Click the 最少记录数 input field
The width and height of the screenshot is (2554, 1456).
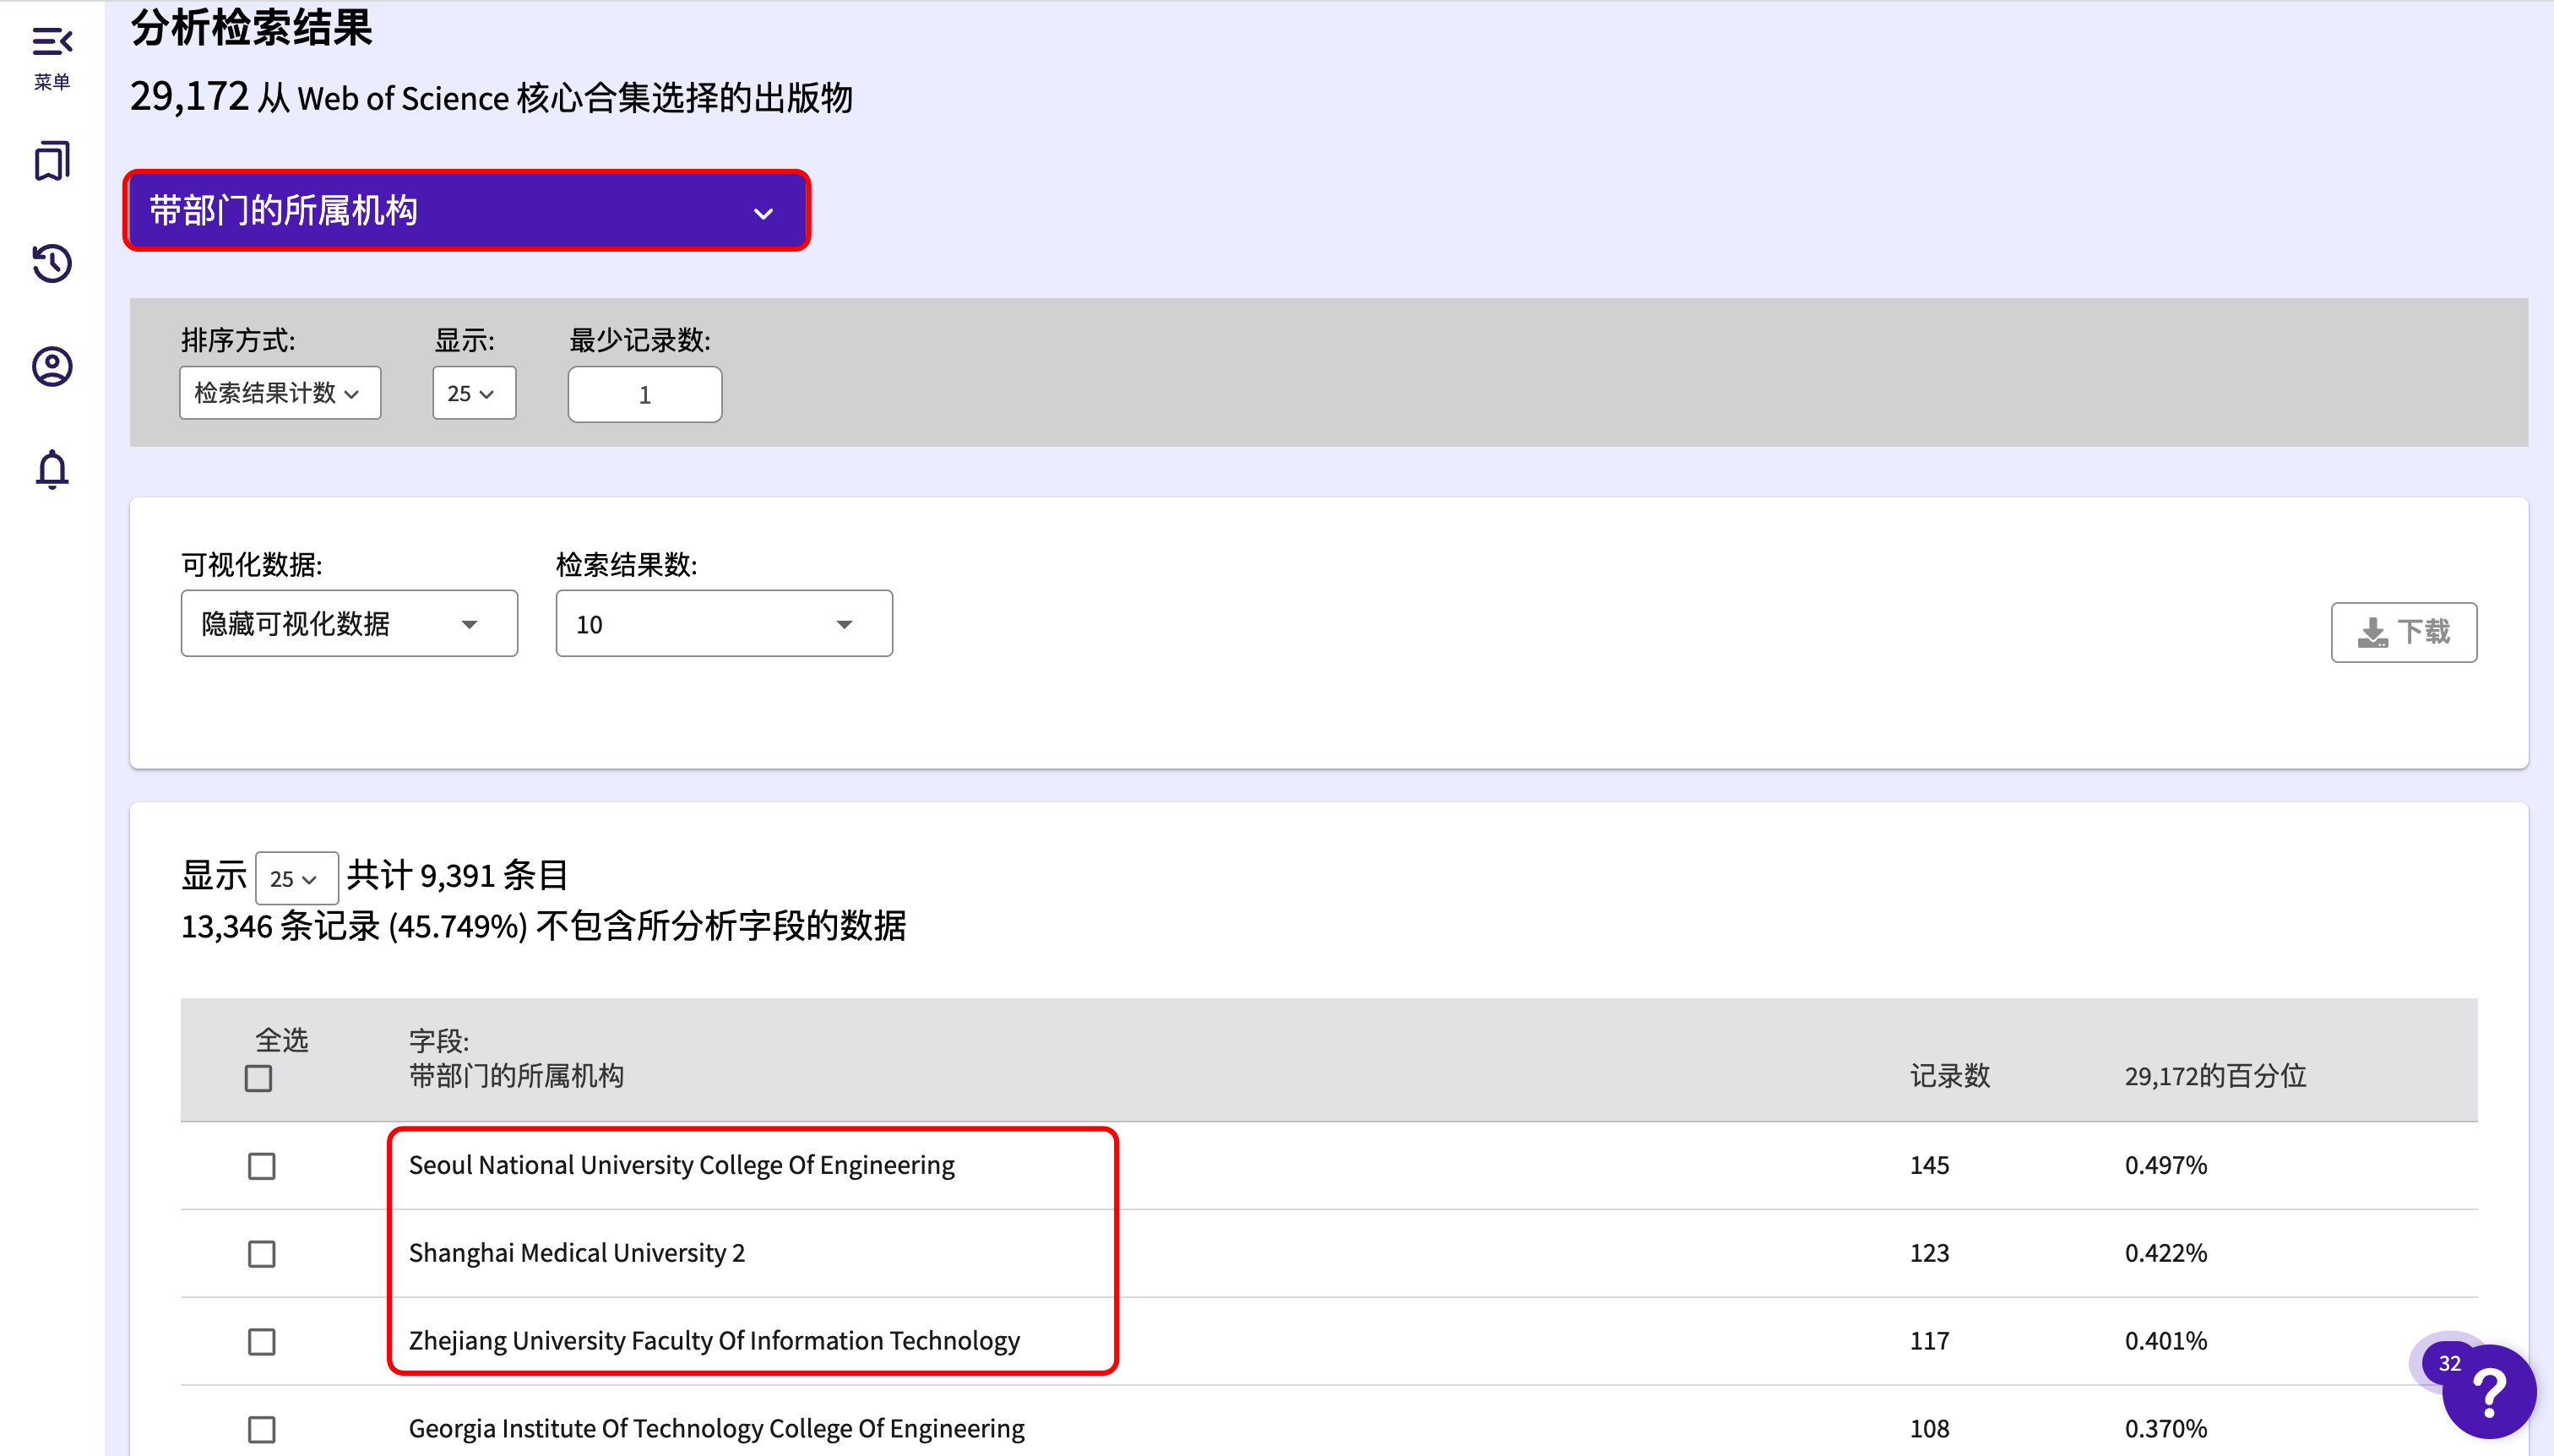click(x=645, y=395)
